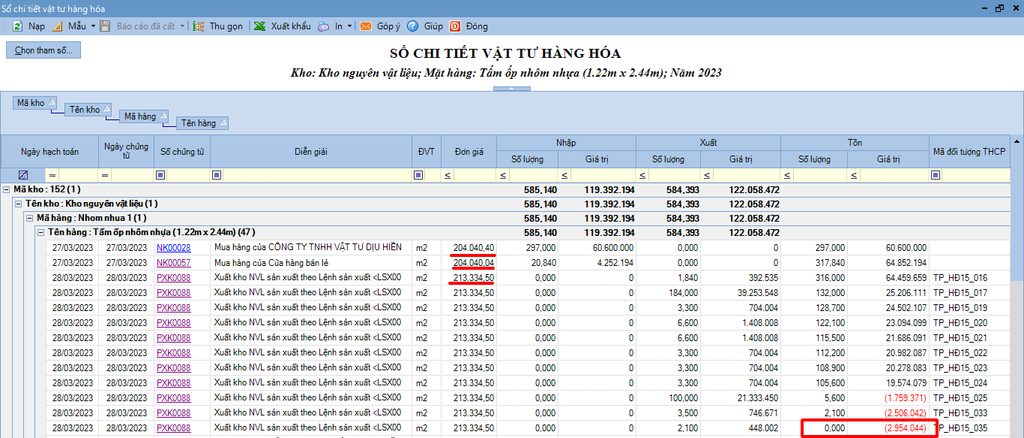Select the unit price 204.040,04
Screen dimensions: 1024x438
pyautogui.click(x=473, y=262)
